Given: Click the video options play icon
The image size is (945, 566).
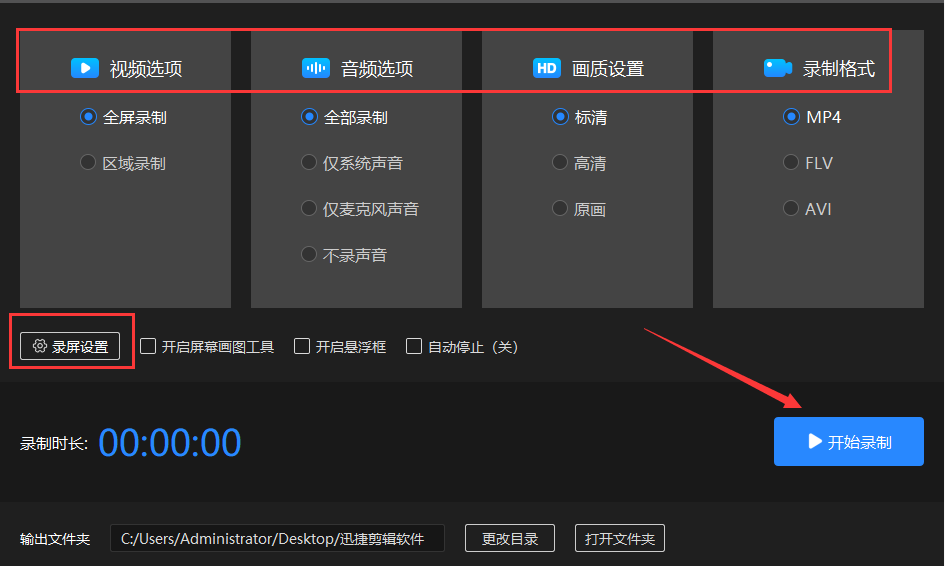Looking at the screenshot, I should [x=85, y=68].
